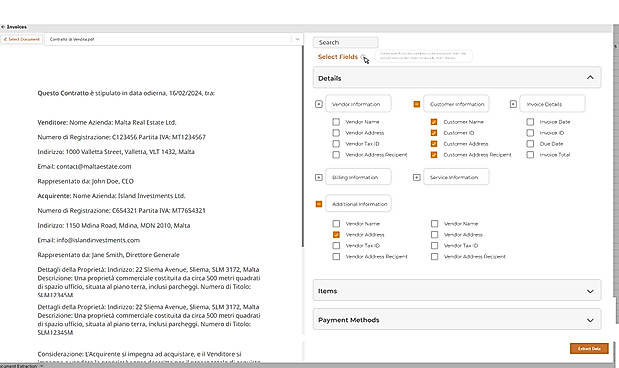Check Vendor Tax ID under Vendor Information
This screenshot has width=619, height=368.
336,144
